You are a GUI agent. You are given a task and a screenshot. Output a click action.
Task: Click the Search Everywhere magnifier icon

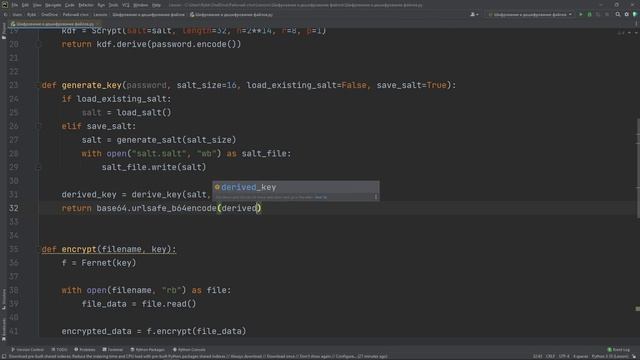(618, 15)
